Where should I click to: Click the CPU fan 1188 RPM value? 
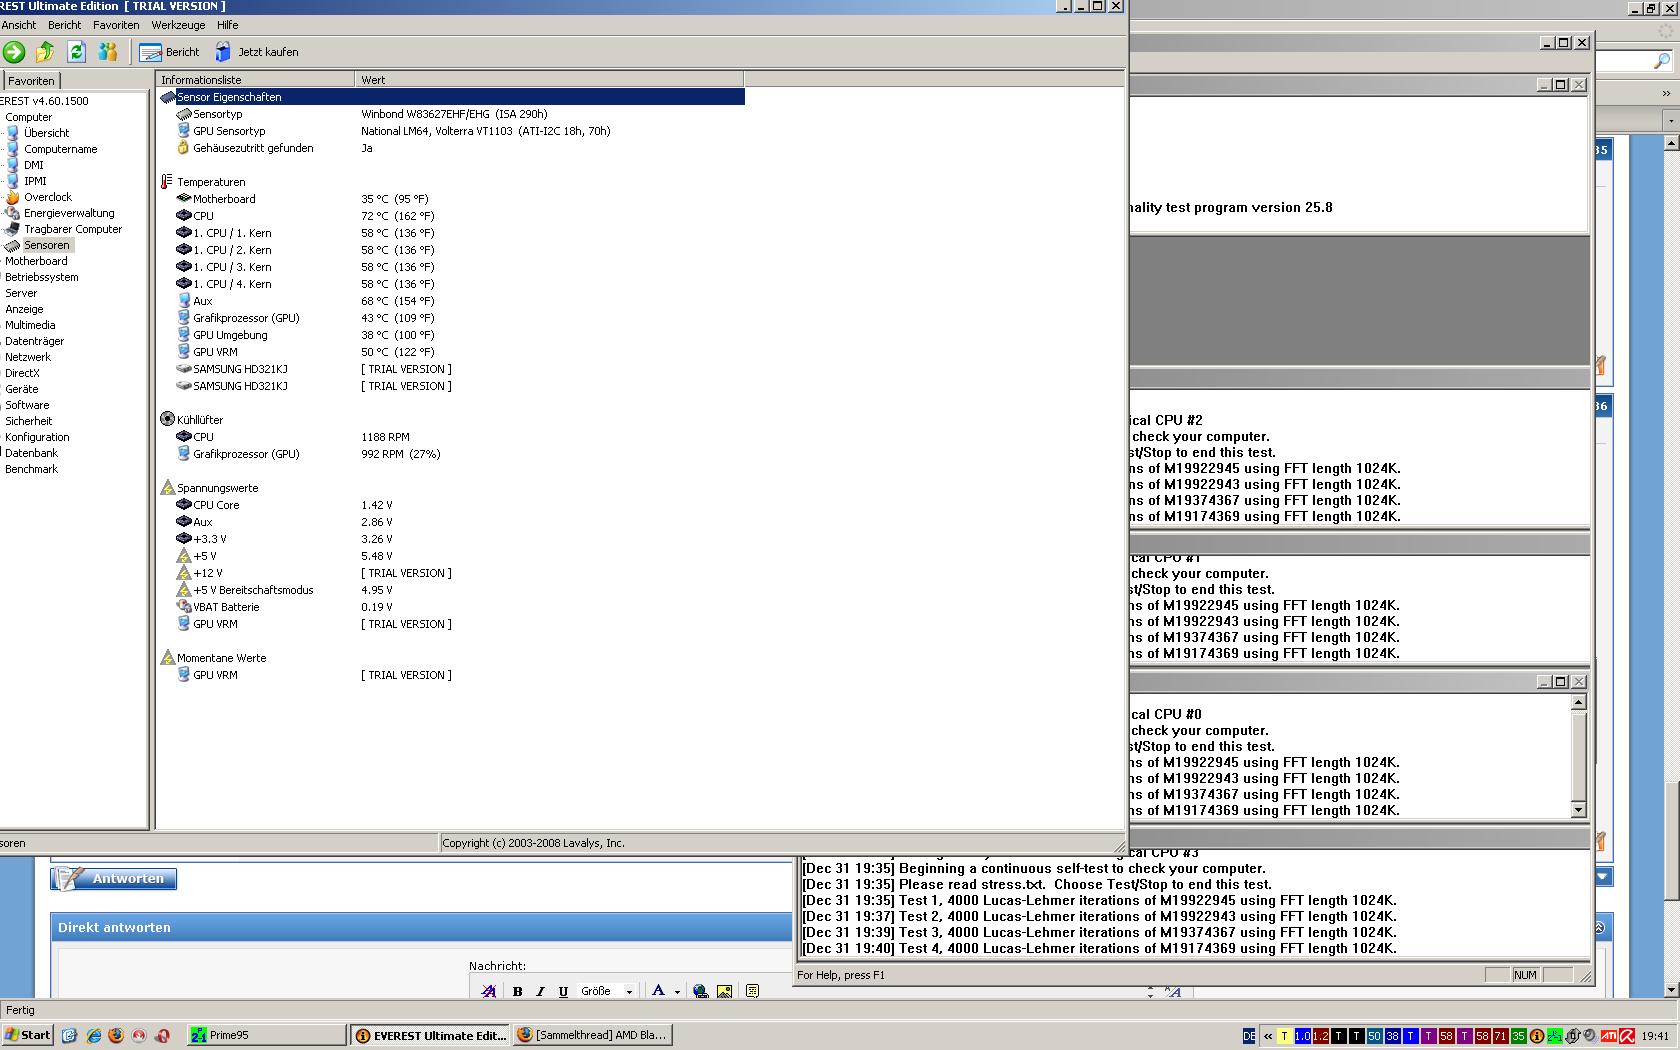tap(385, 437)
